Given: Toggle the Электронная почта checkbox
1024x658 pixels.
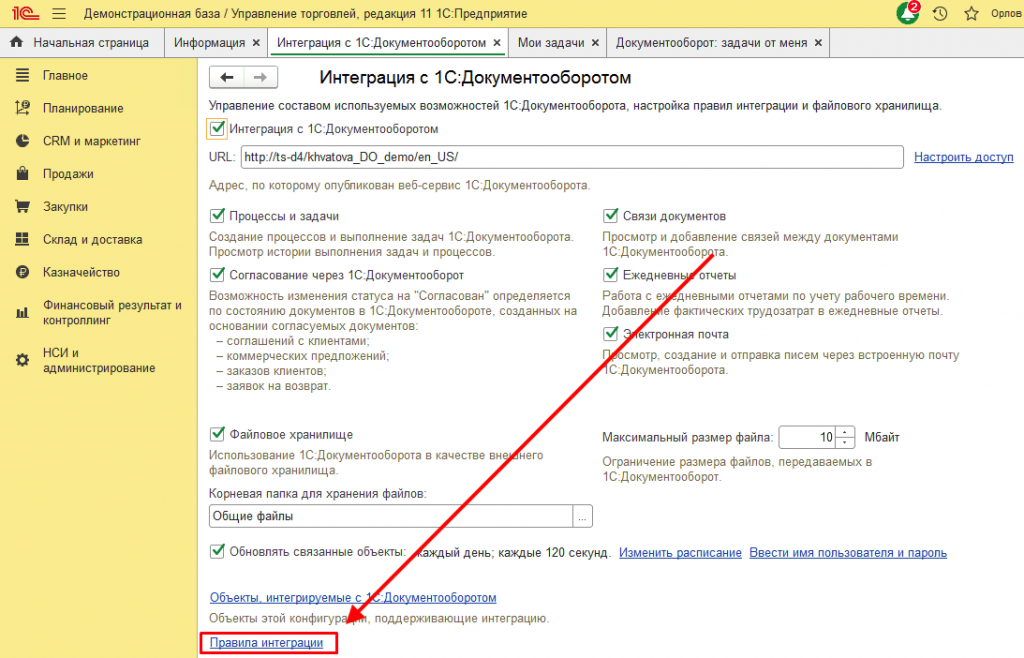Looking at the screenshot, I should [x=611, y=334].
